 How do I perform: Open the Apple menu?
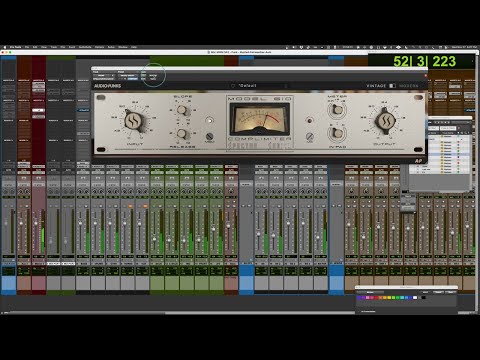(5, 47)
